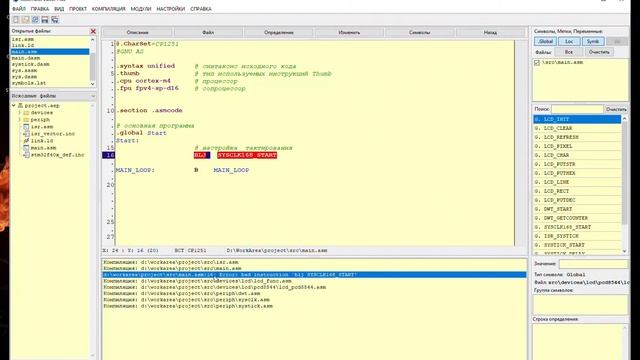Click the save diskette toolbar icon
Image resolution: width=640 pixels, height=360 pixels.
point(45,20)
